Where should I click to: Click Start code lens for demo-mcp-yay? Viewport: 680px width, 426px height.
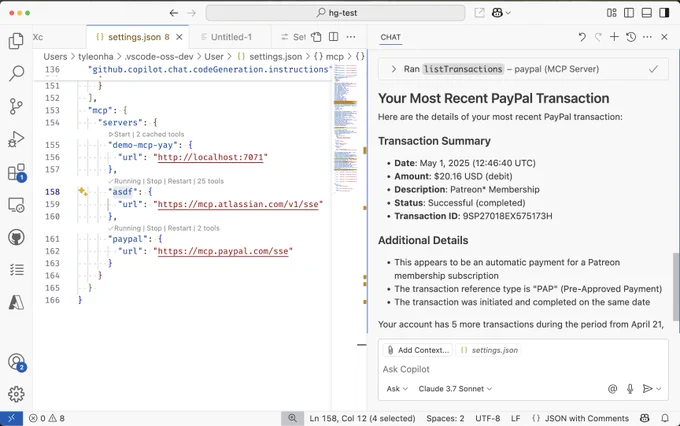tap(119, 134)
